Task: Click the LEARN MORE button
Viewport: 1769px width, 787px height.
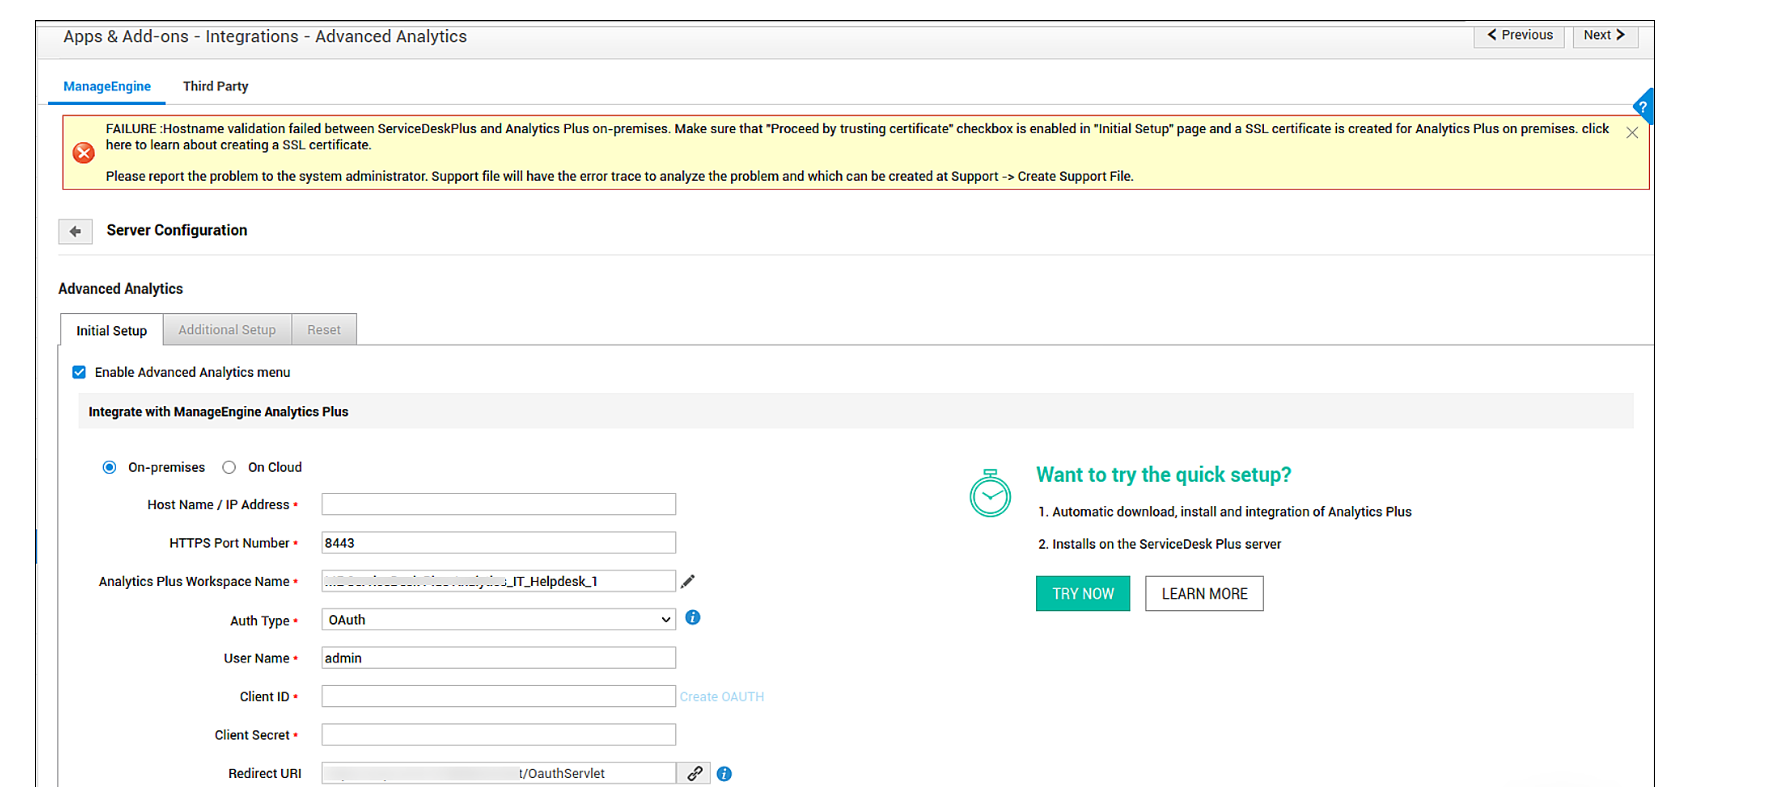Action: (x=1204, y=593)
